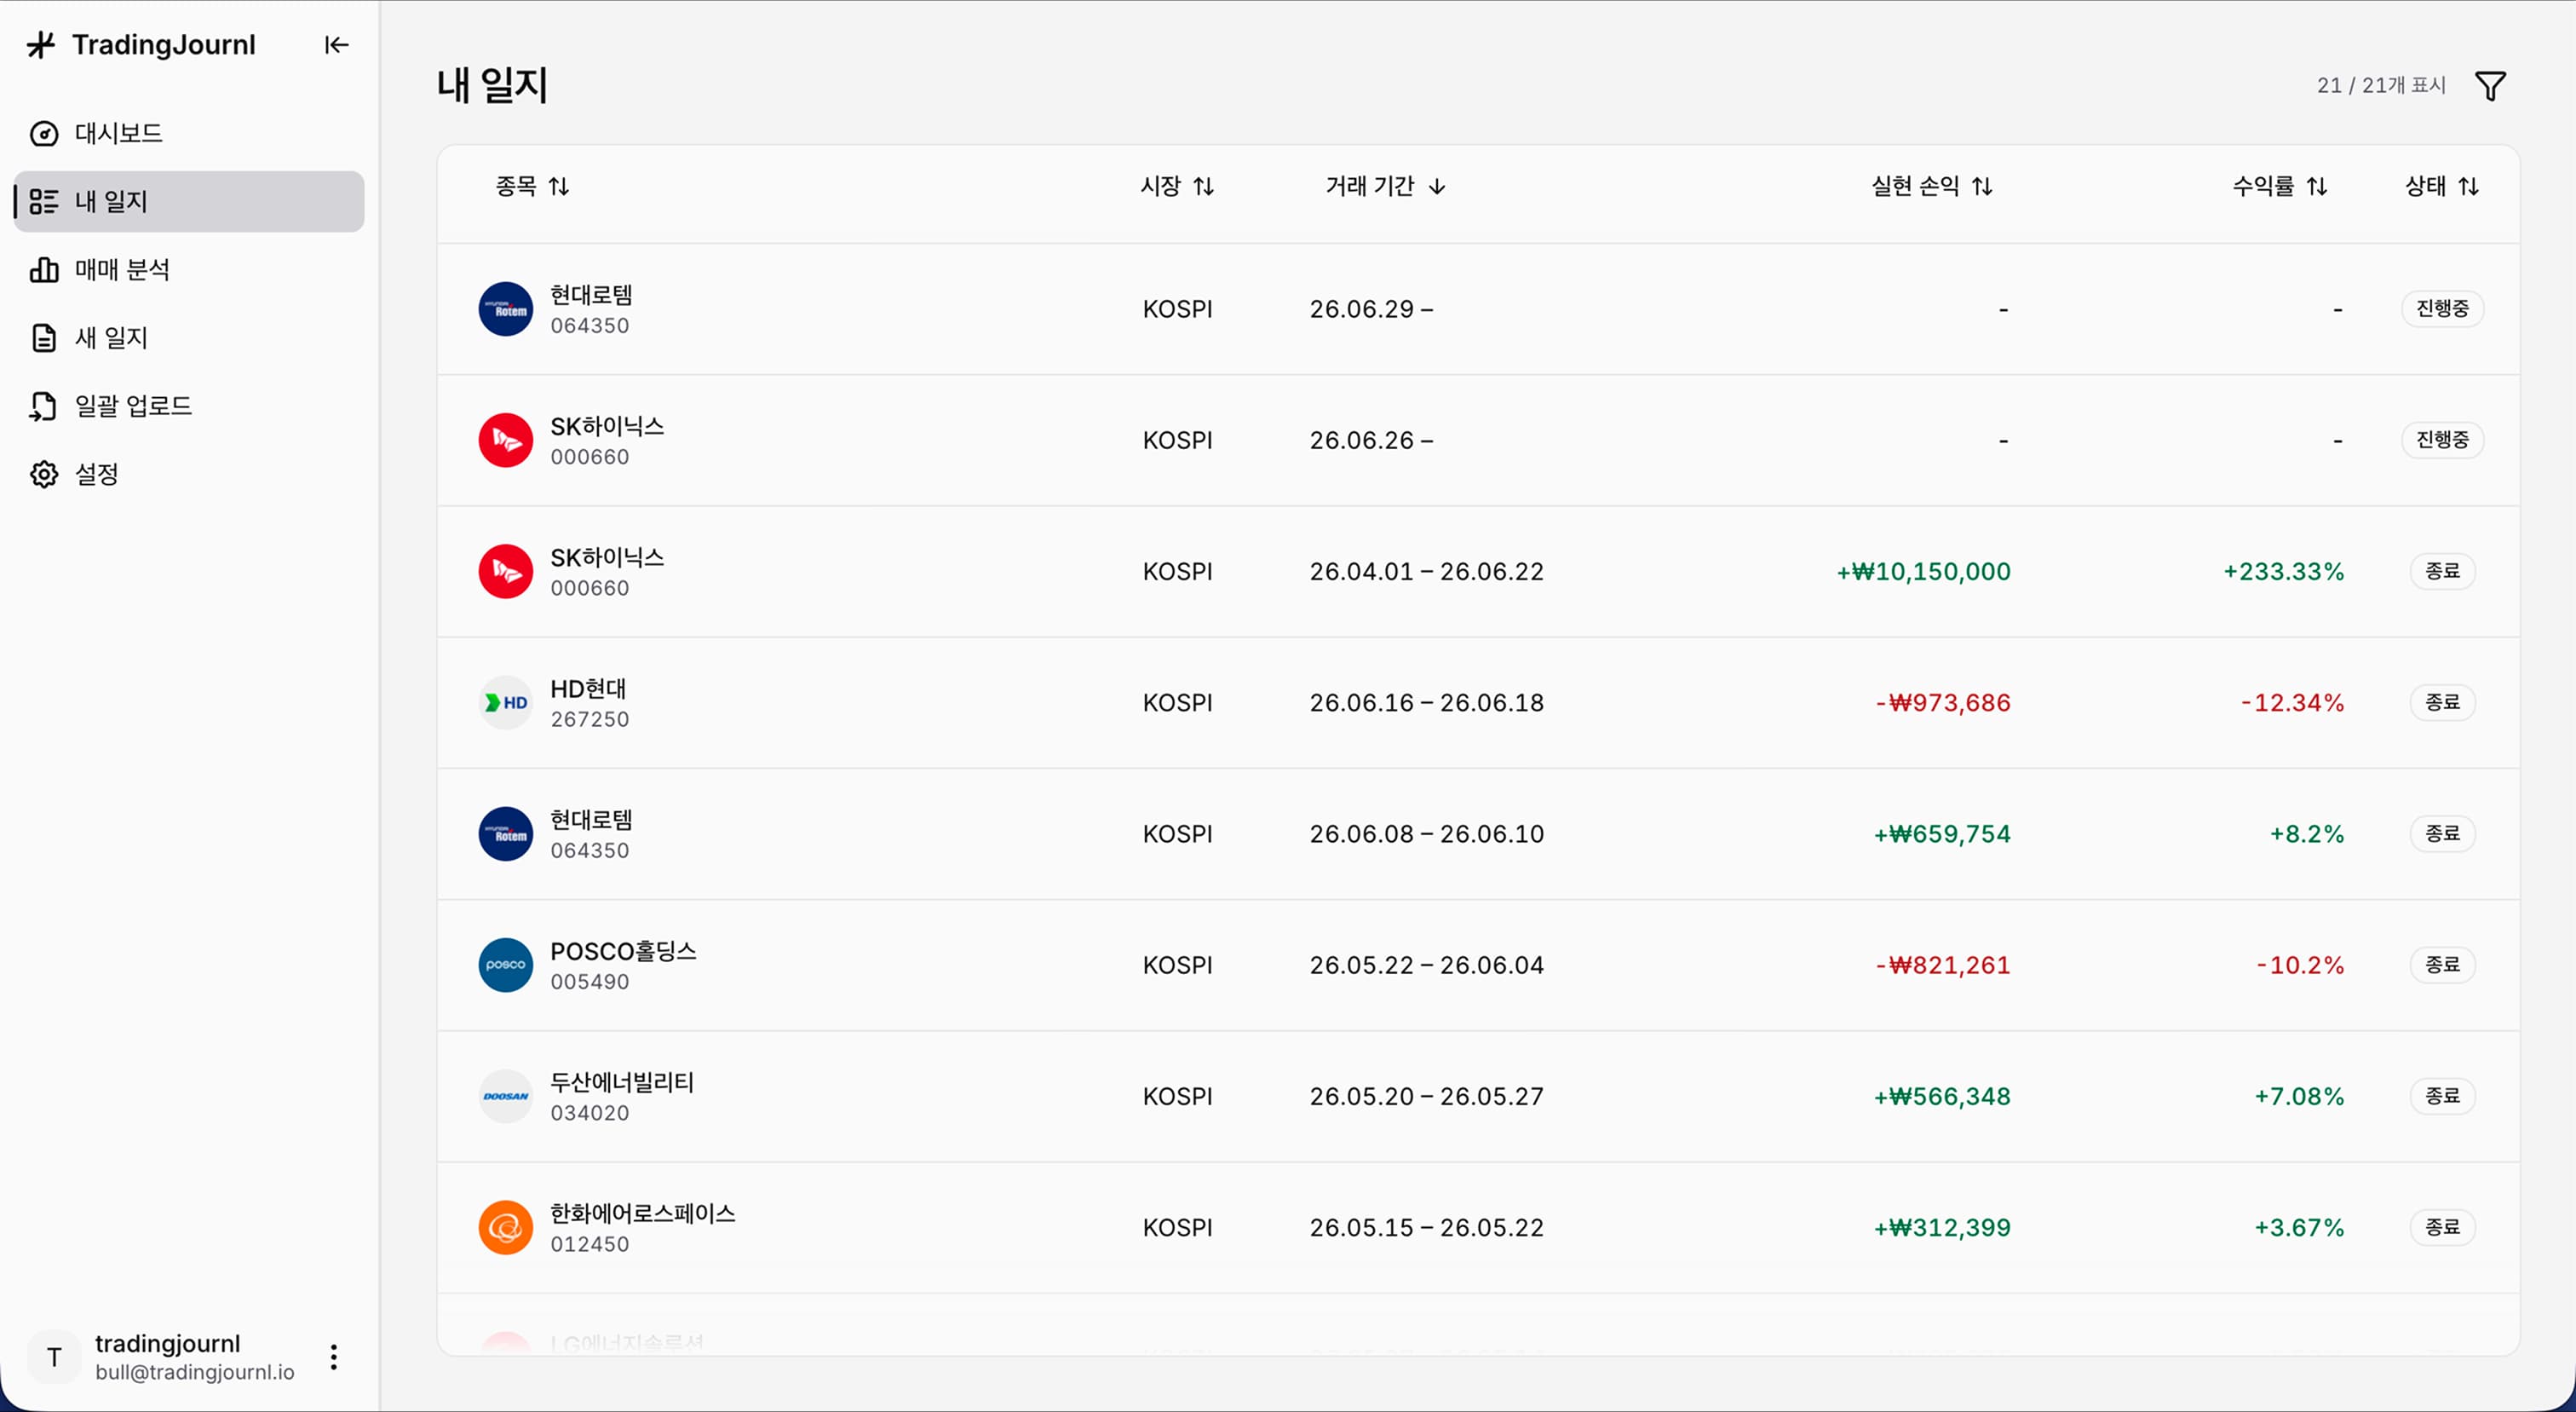This screenshot has width=2576, height=1412.
Task: Click the 대시보드 gauge icon
Action: [x=44, y=133]
